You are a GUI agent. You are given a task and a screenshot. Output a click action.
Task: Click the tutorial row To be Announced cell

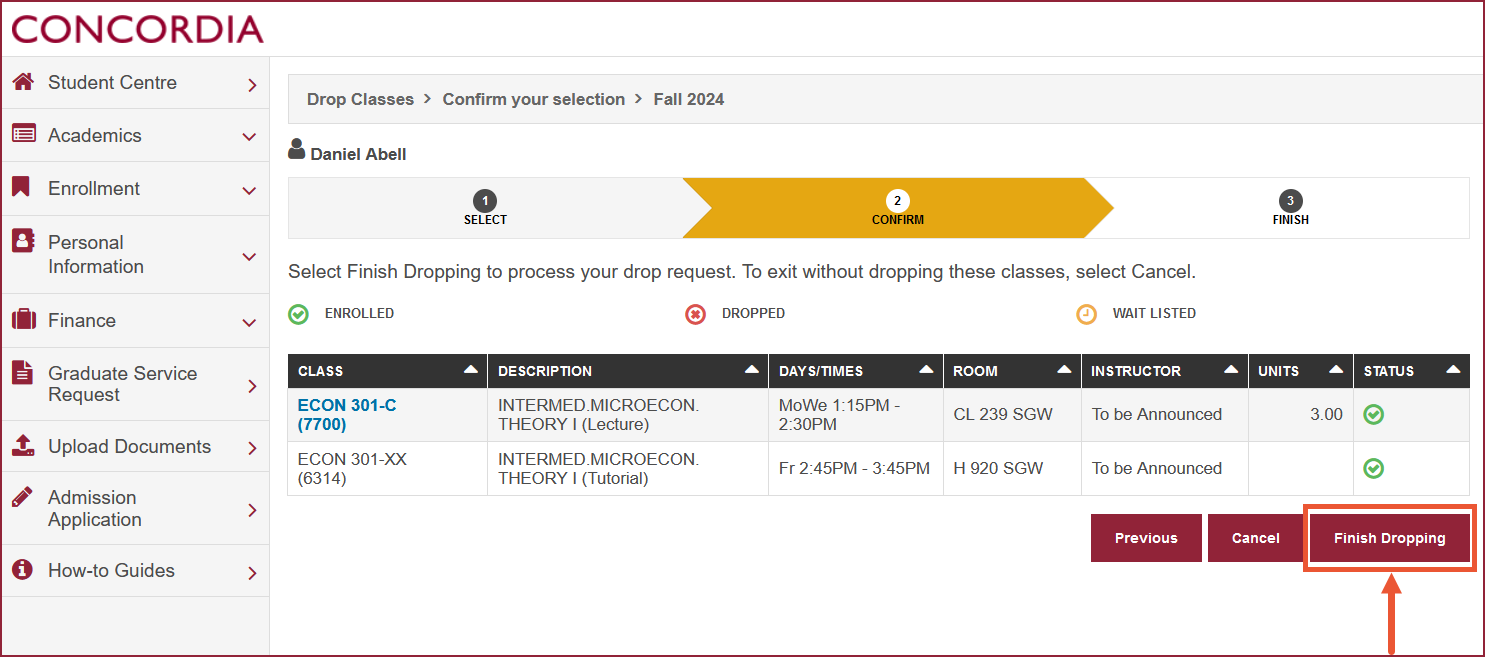click(x=1165, y=468)
